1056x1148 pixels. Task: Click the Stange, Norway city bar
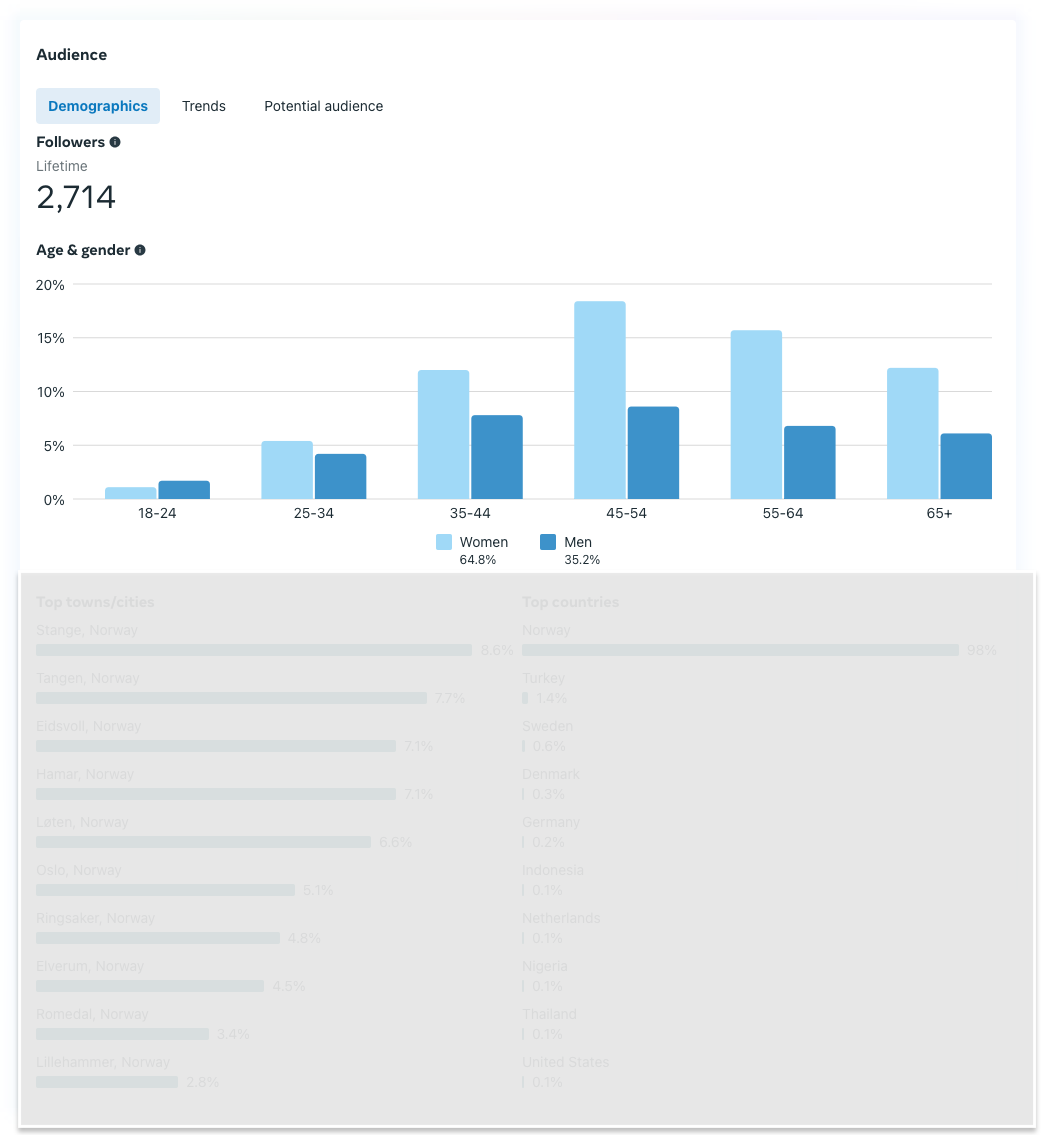[x=254, y=650]
